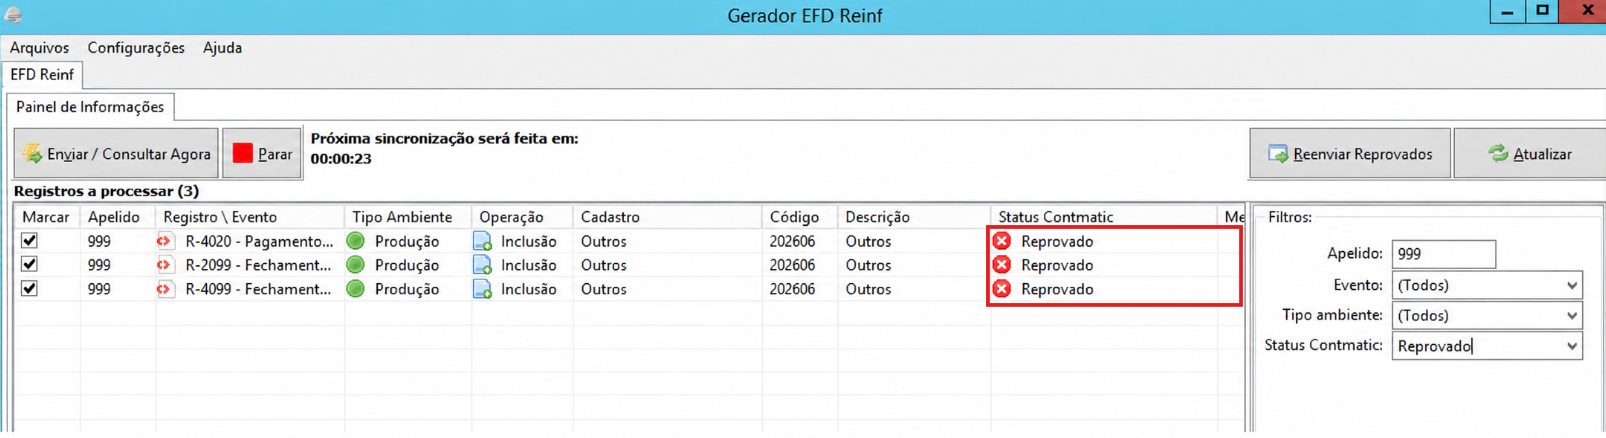Select R-2099 - Fechament... row text

pos(258,265)
